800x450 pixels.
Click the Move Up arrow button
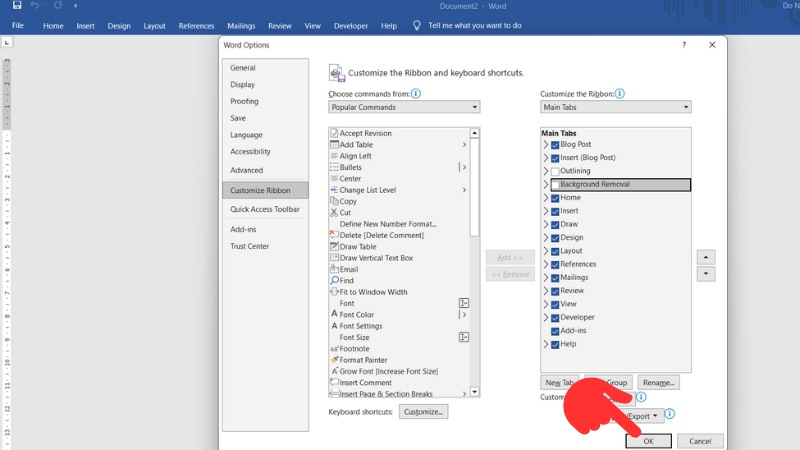(x=706, y=257)
